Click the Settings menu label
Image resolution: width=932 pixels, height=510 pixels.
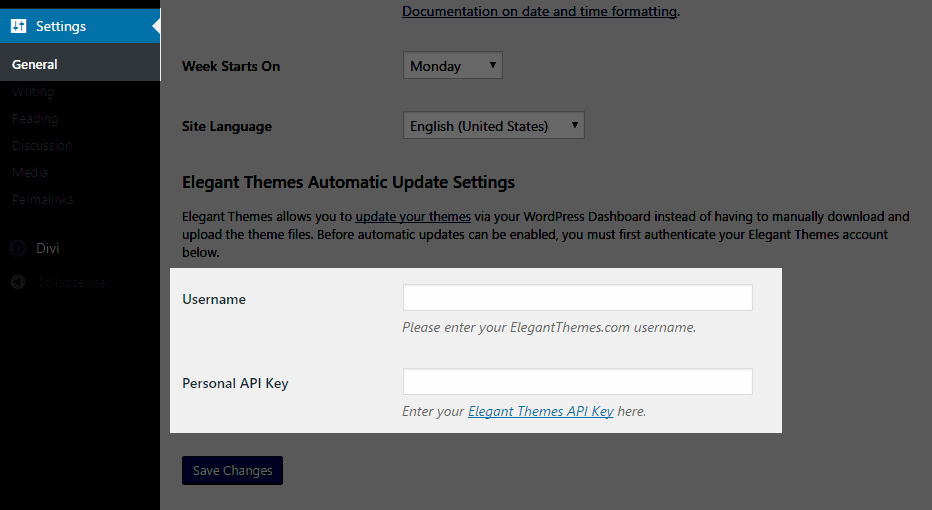pyautogui.click(x=61, y=27)
